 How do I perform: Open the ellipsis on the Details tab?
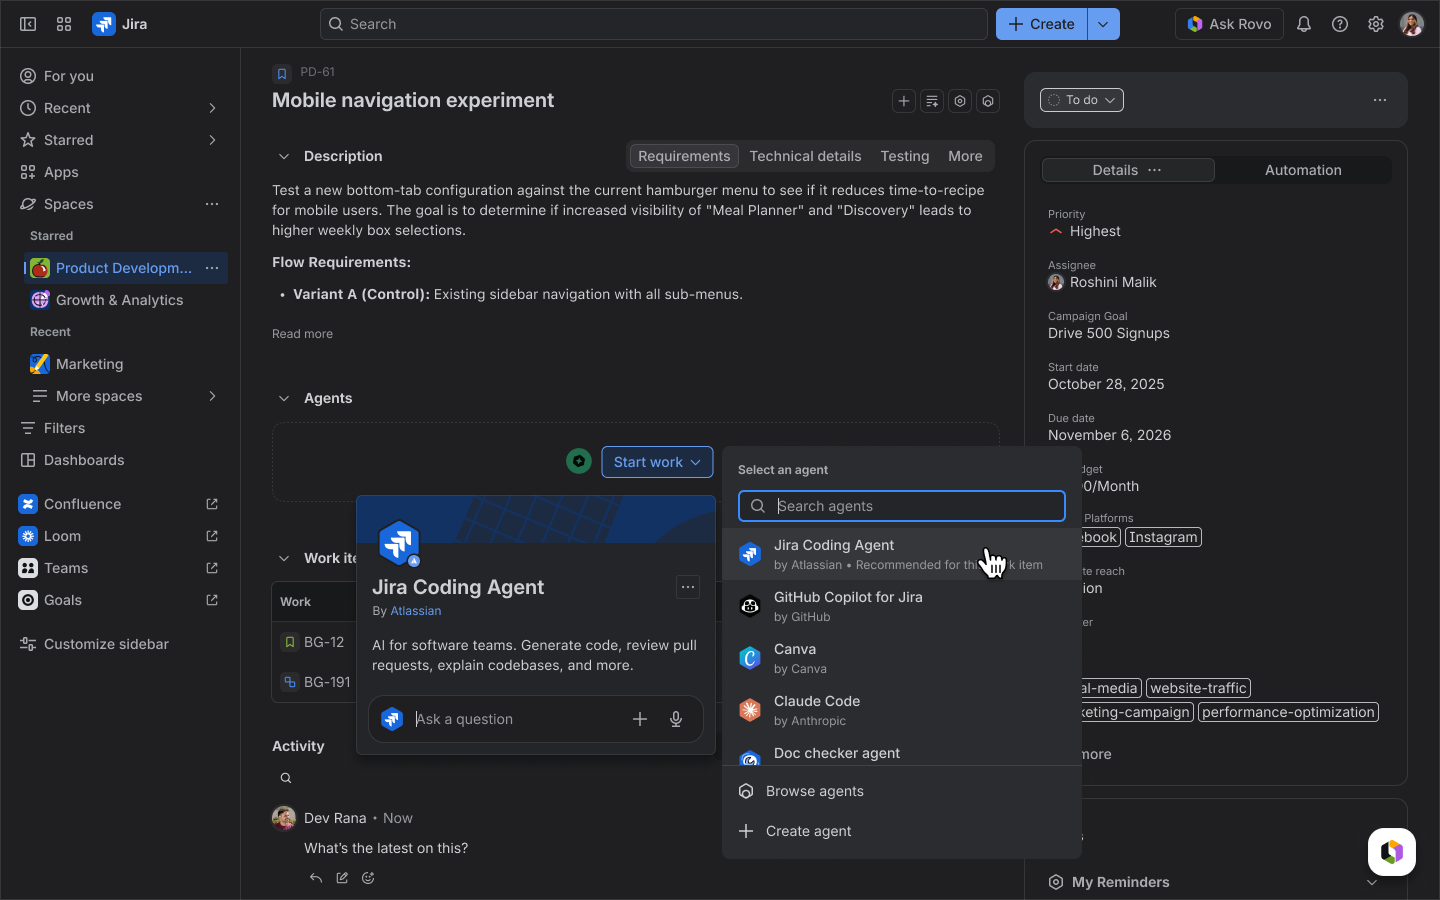tap(1155, 170)
